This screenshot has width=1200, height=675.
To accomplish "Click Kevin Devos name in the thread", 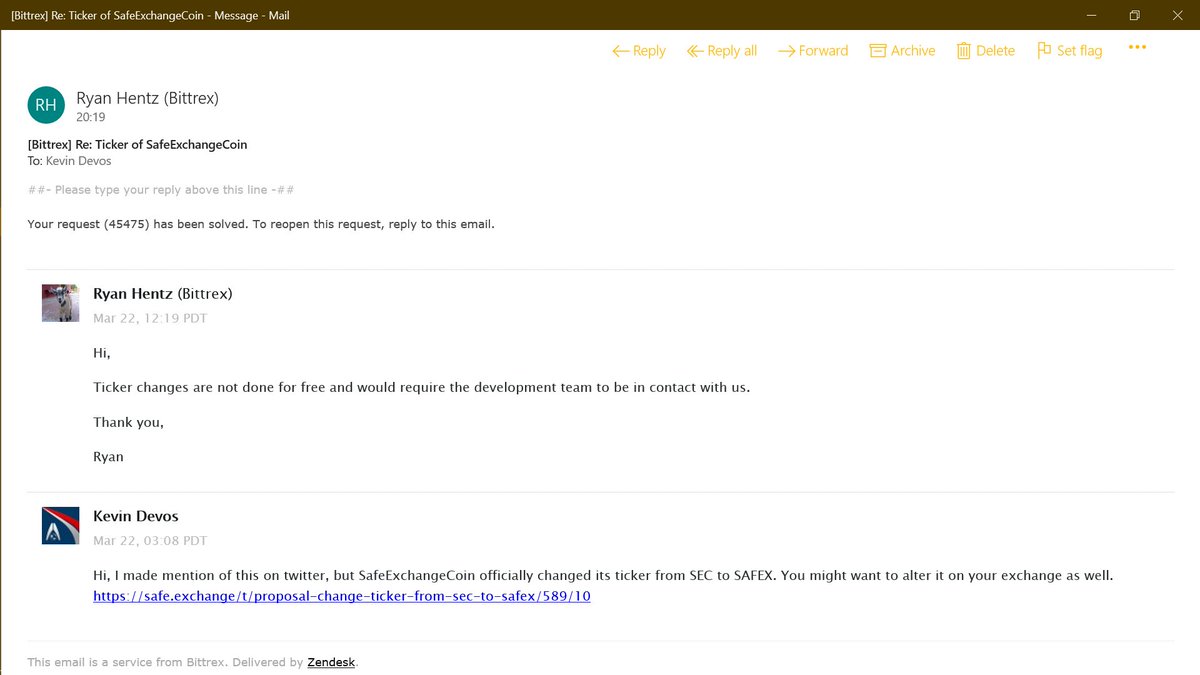I will [x=136, y=516].
